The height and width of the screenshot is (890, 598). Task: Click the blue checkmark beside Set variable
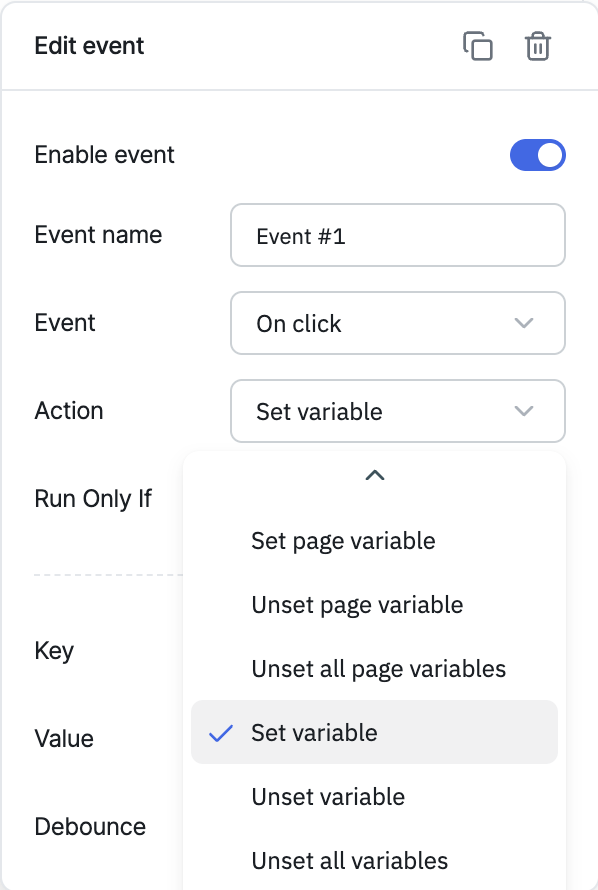point(221,733)
